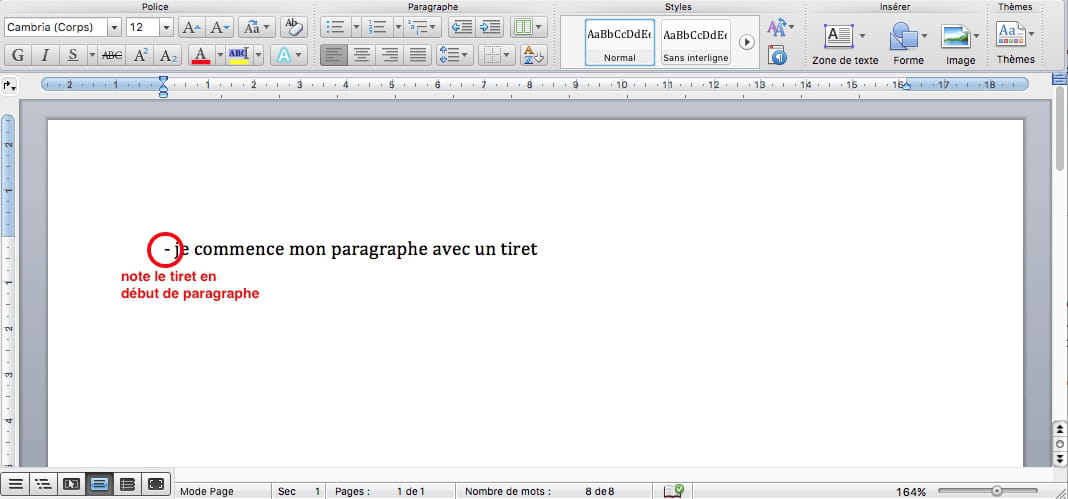
Task: Expand the font size dropdown
Action: (x=166, y=27)
